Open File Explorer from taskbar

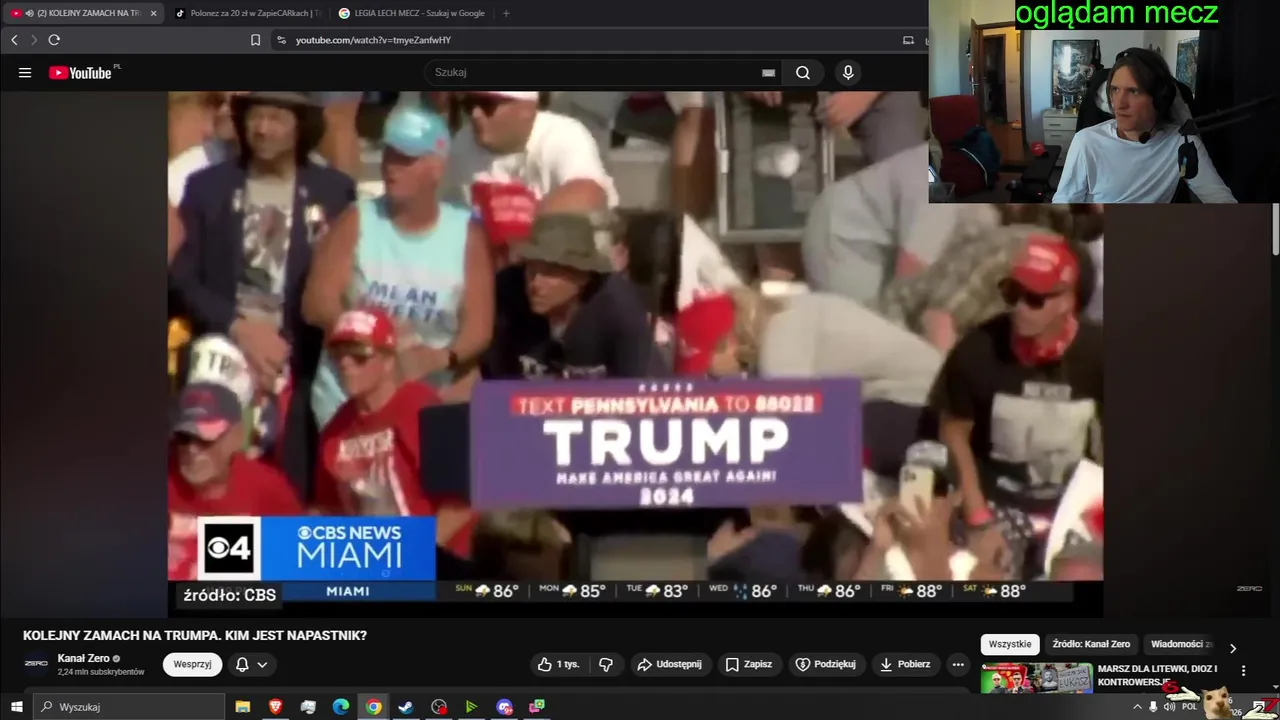pos(242,707)
